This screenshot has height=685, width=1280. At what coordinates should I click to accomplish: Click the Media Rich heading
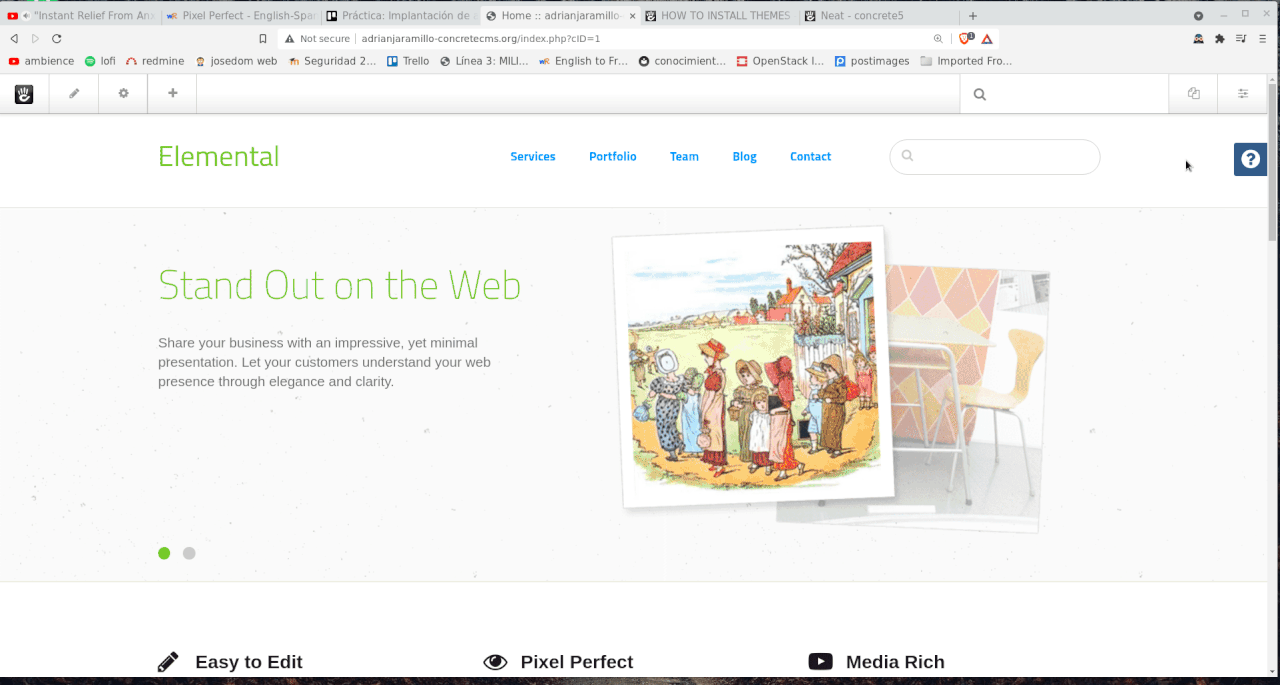click(x=895, y=662)
